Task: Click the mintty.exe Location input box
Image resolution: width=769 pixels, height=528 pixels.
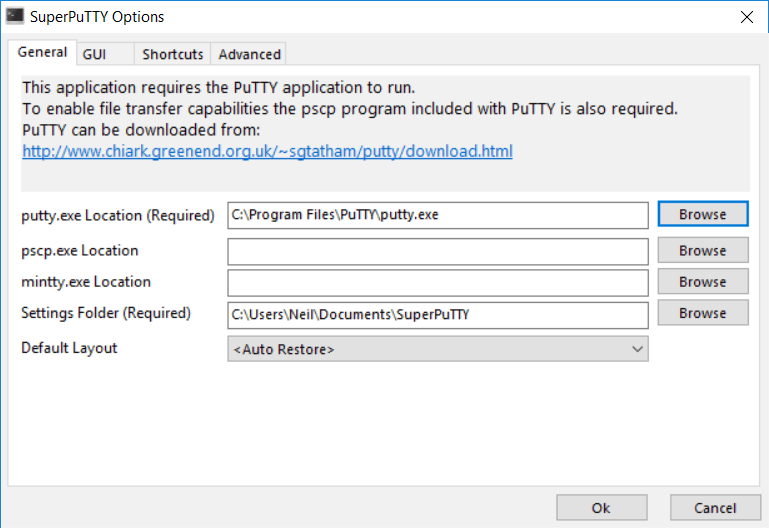Action: (438, 283)
